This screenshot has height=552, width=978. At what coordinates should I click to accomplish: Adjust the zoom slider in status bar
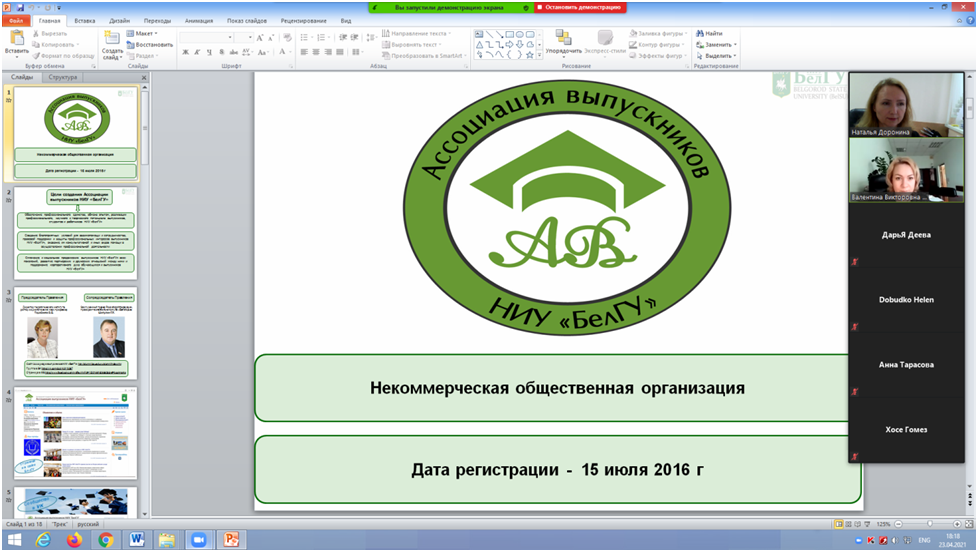[x=930, y=524]
